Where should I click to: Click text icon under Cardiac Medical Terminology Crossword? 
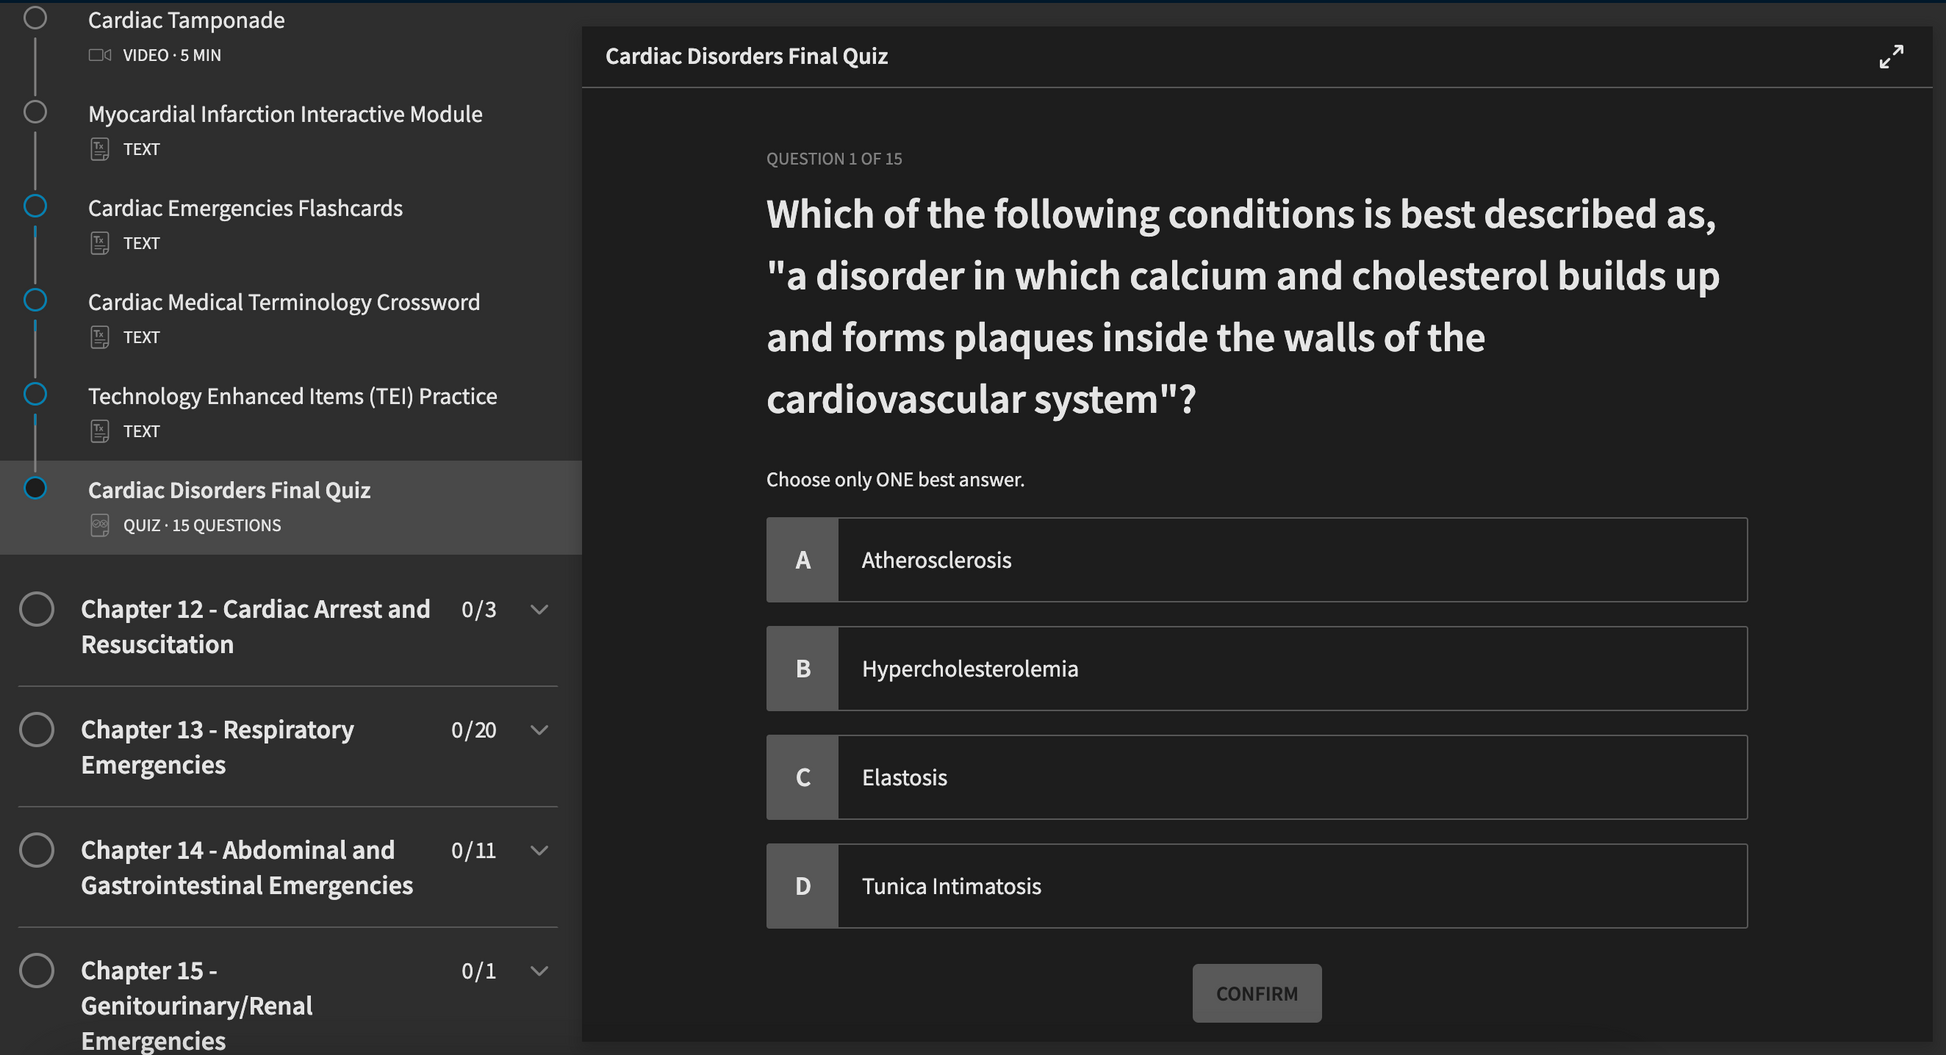pyautogui.click(x=100, y=337)
